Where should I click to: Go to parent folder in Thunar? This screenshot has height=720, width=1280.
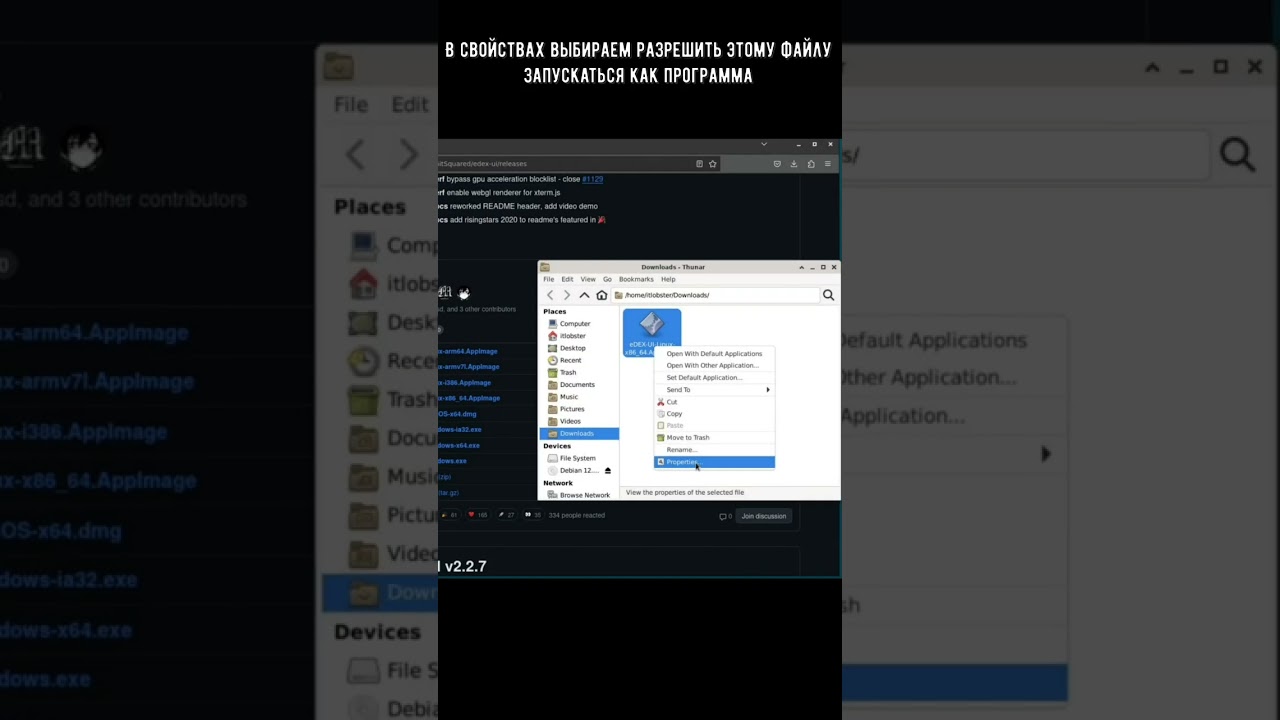(584, 295)
